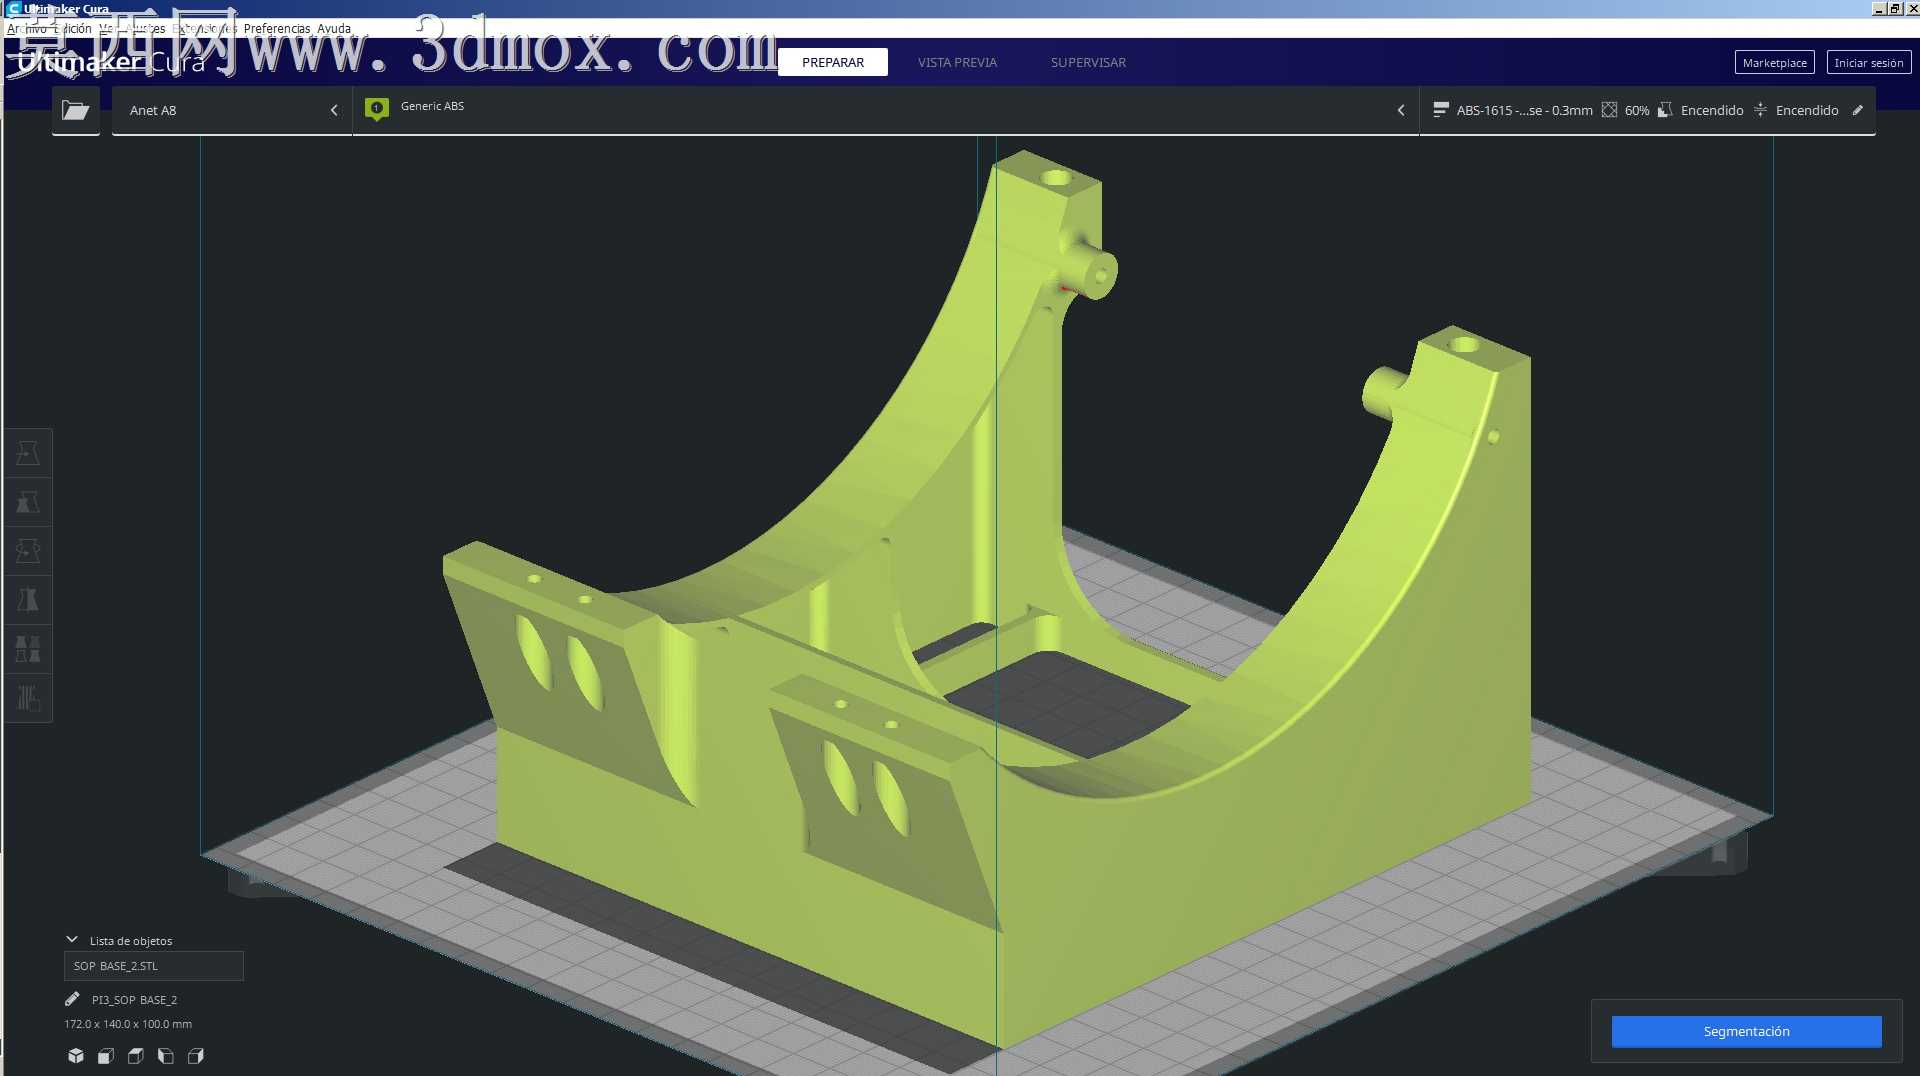Collapse the Lista de objetos panel
This screenshot has width=1920, height=1076.
coord(72,940)
